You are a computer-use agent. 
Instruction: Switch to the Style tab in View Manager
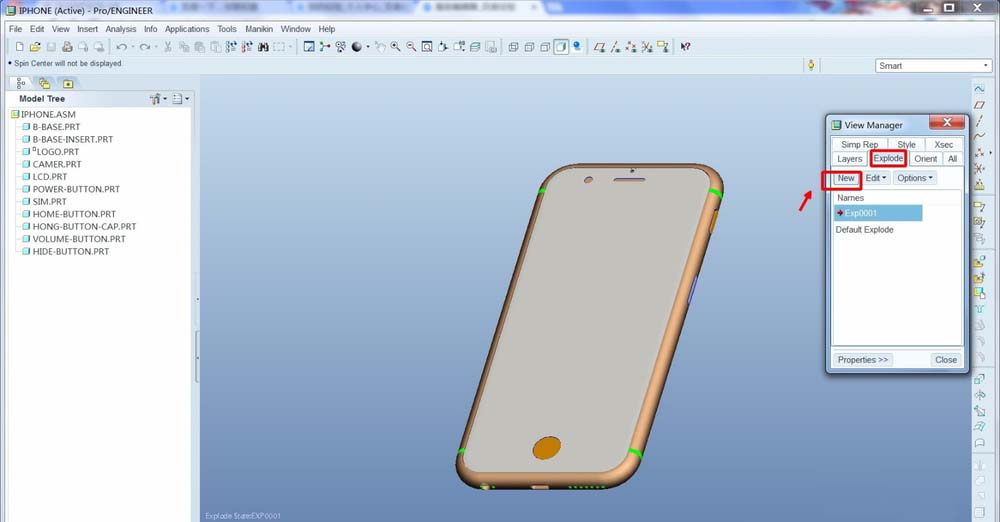click(x=906, y=144)
